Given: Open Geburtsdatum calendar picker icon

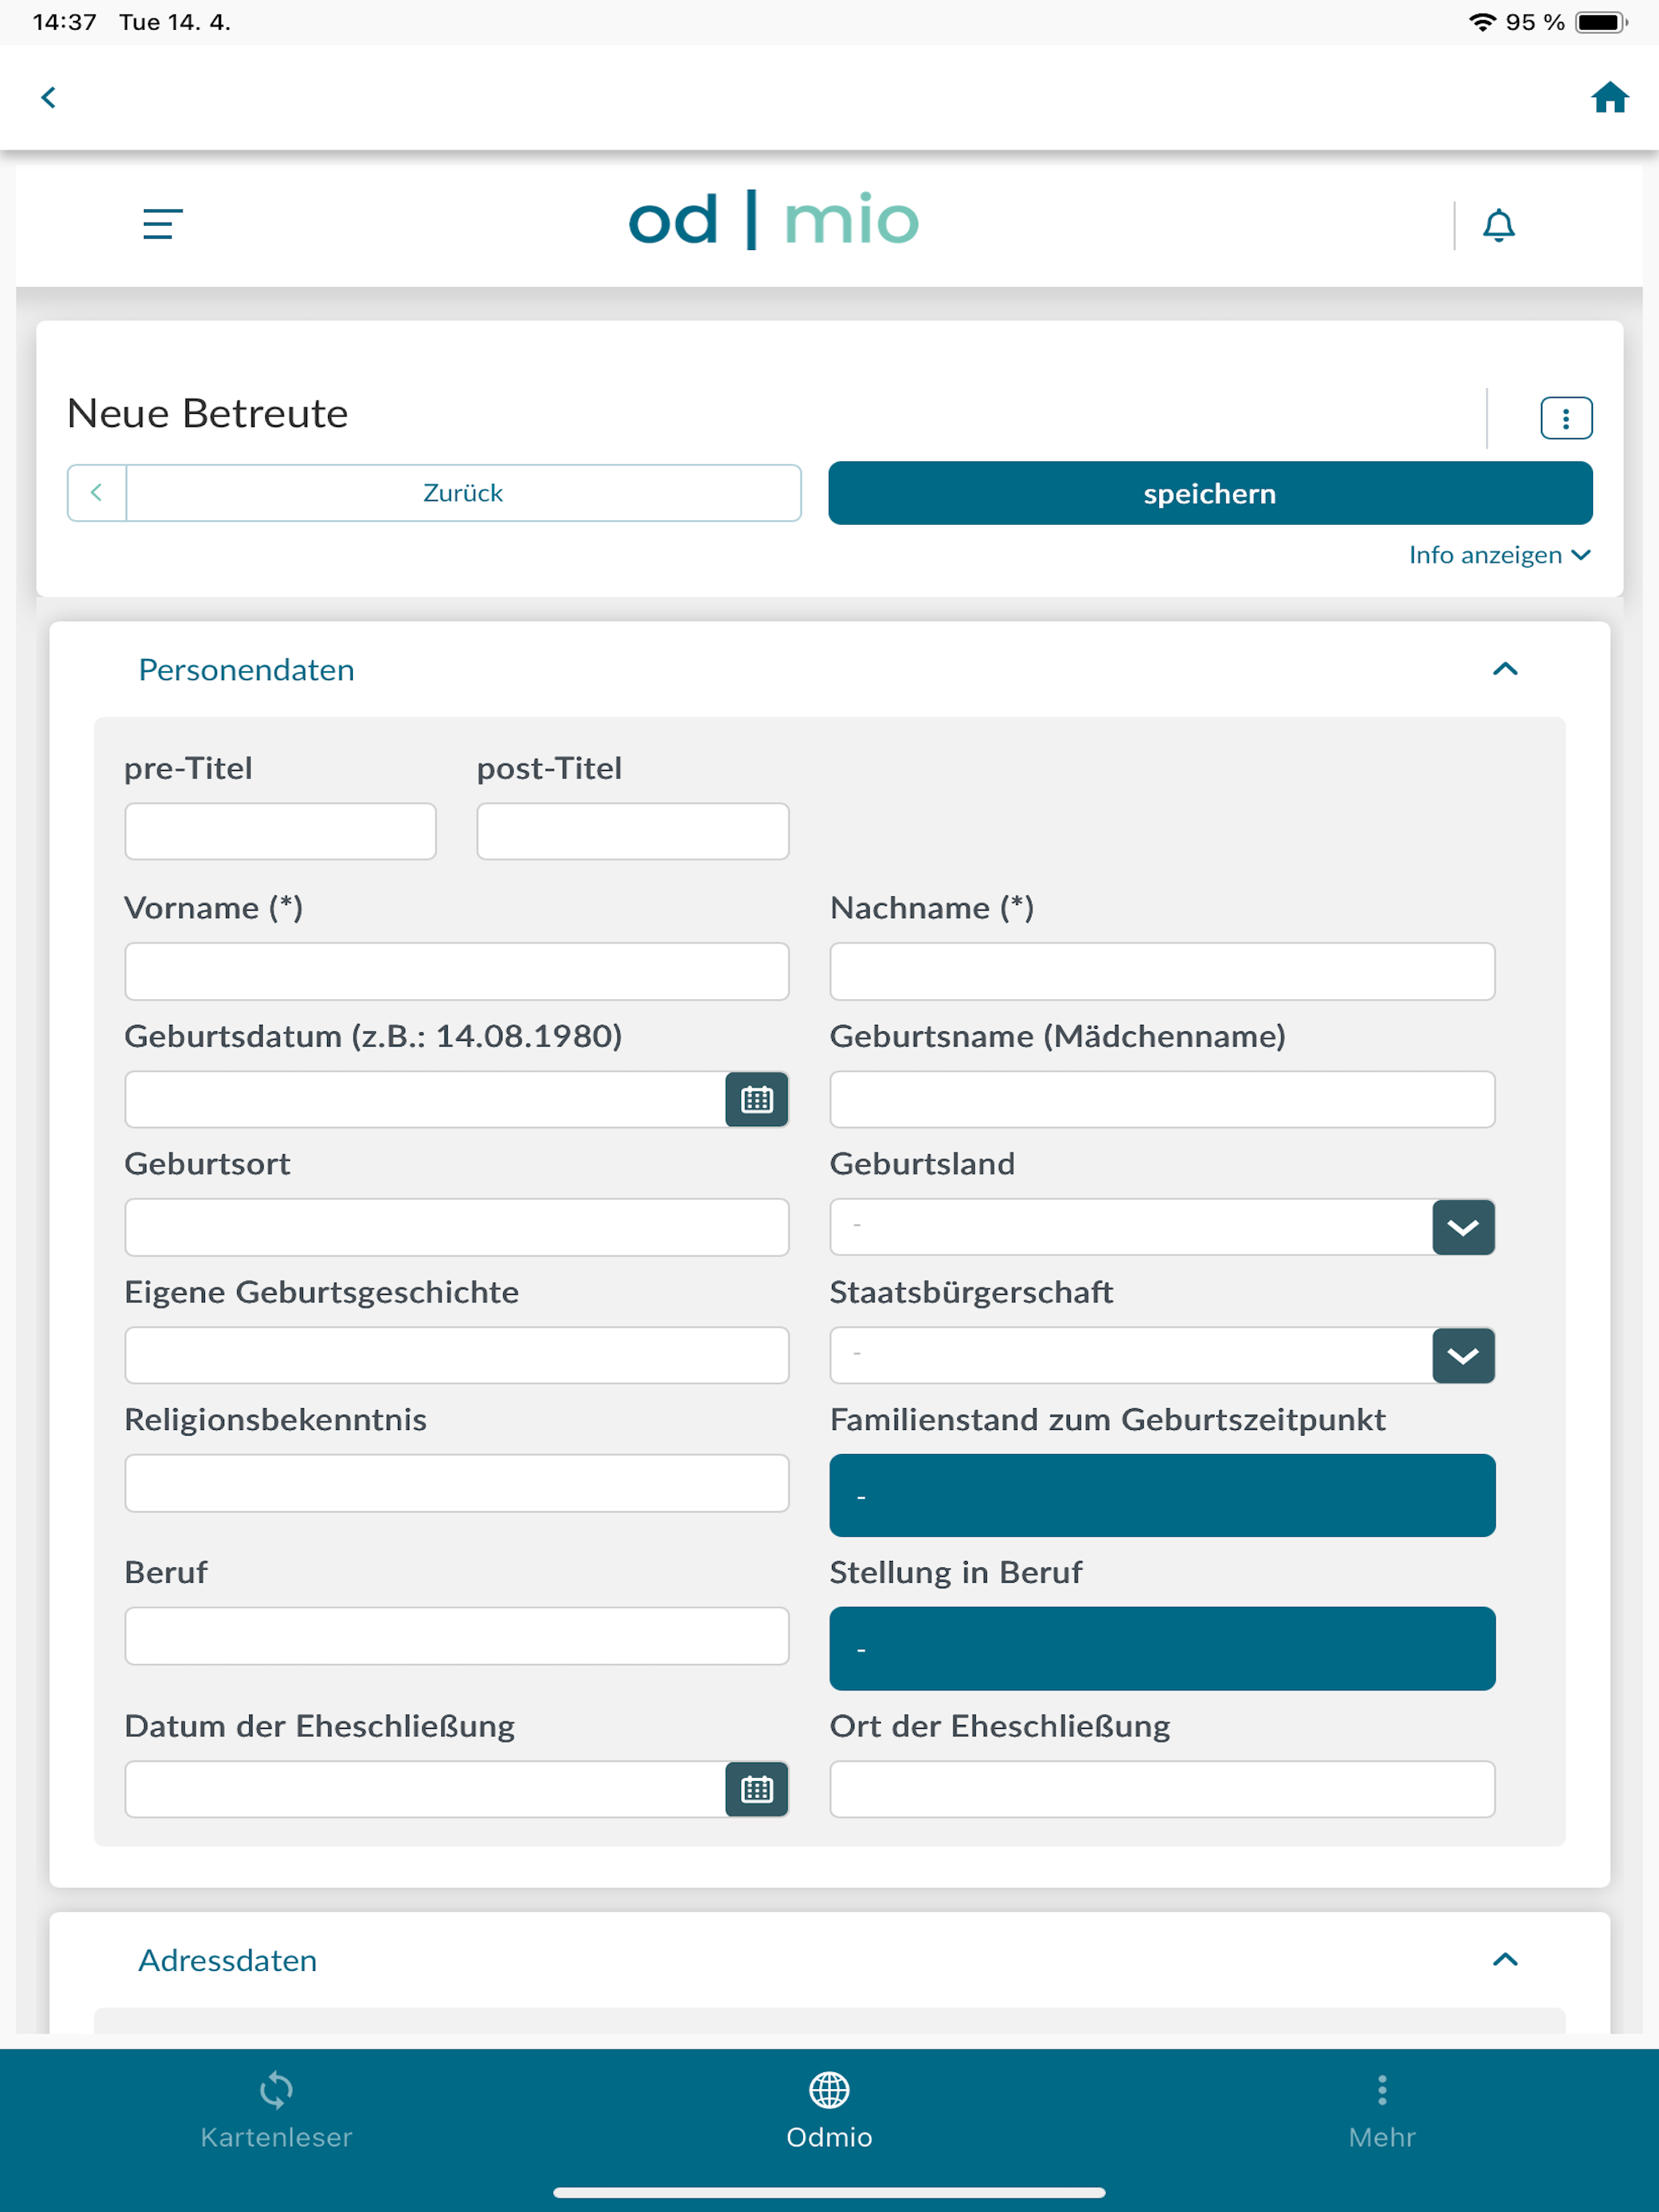Looking at the screenshot, I should 757,1099.
